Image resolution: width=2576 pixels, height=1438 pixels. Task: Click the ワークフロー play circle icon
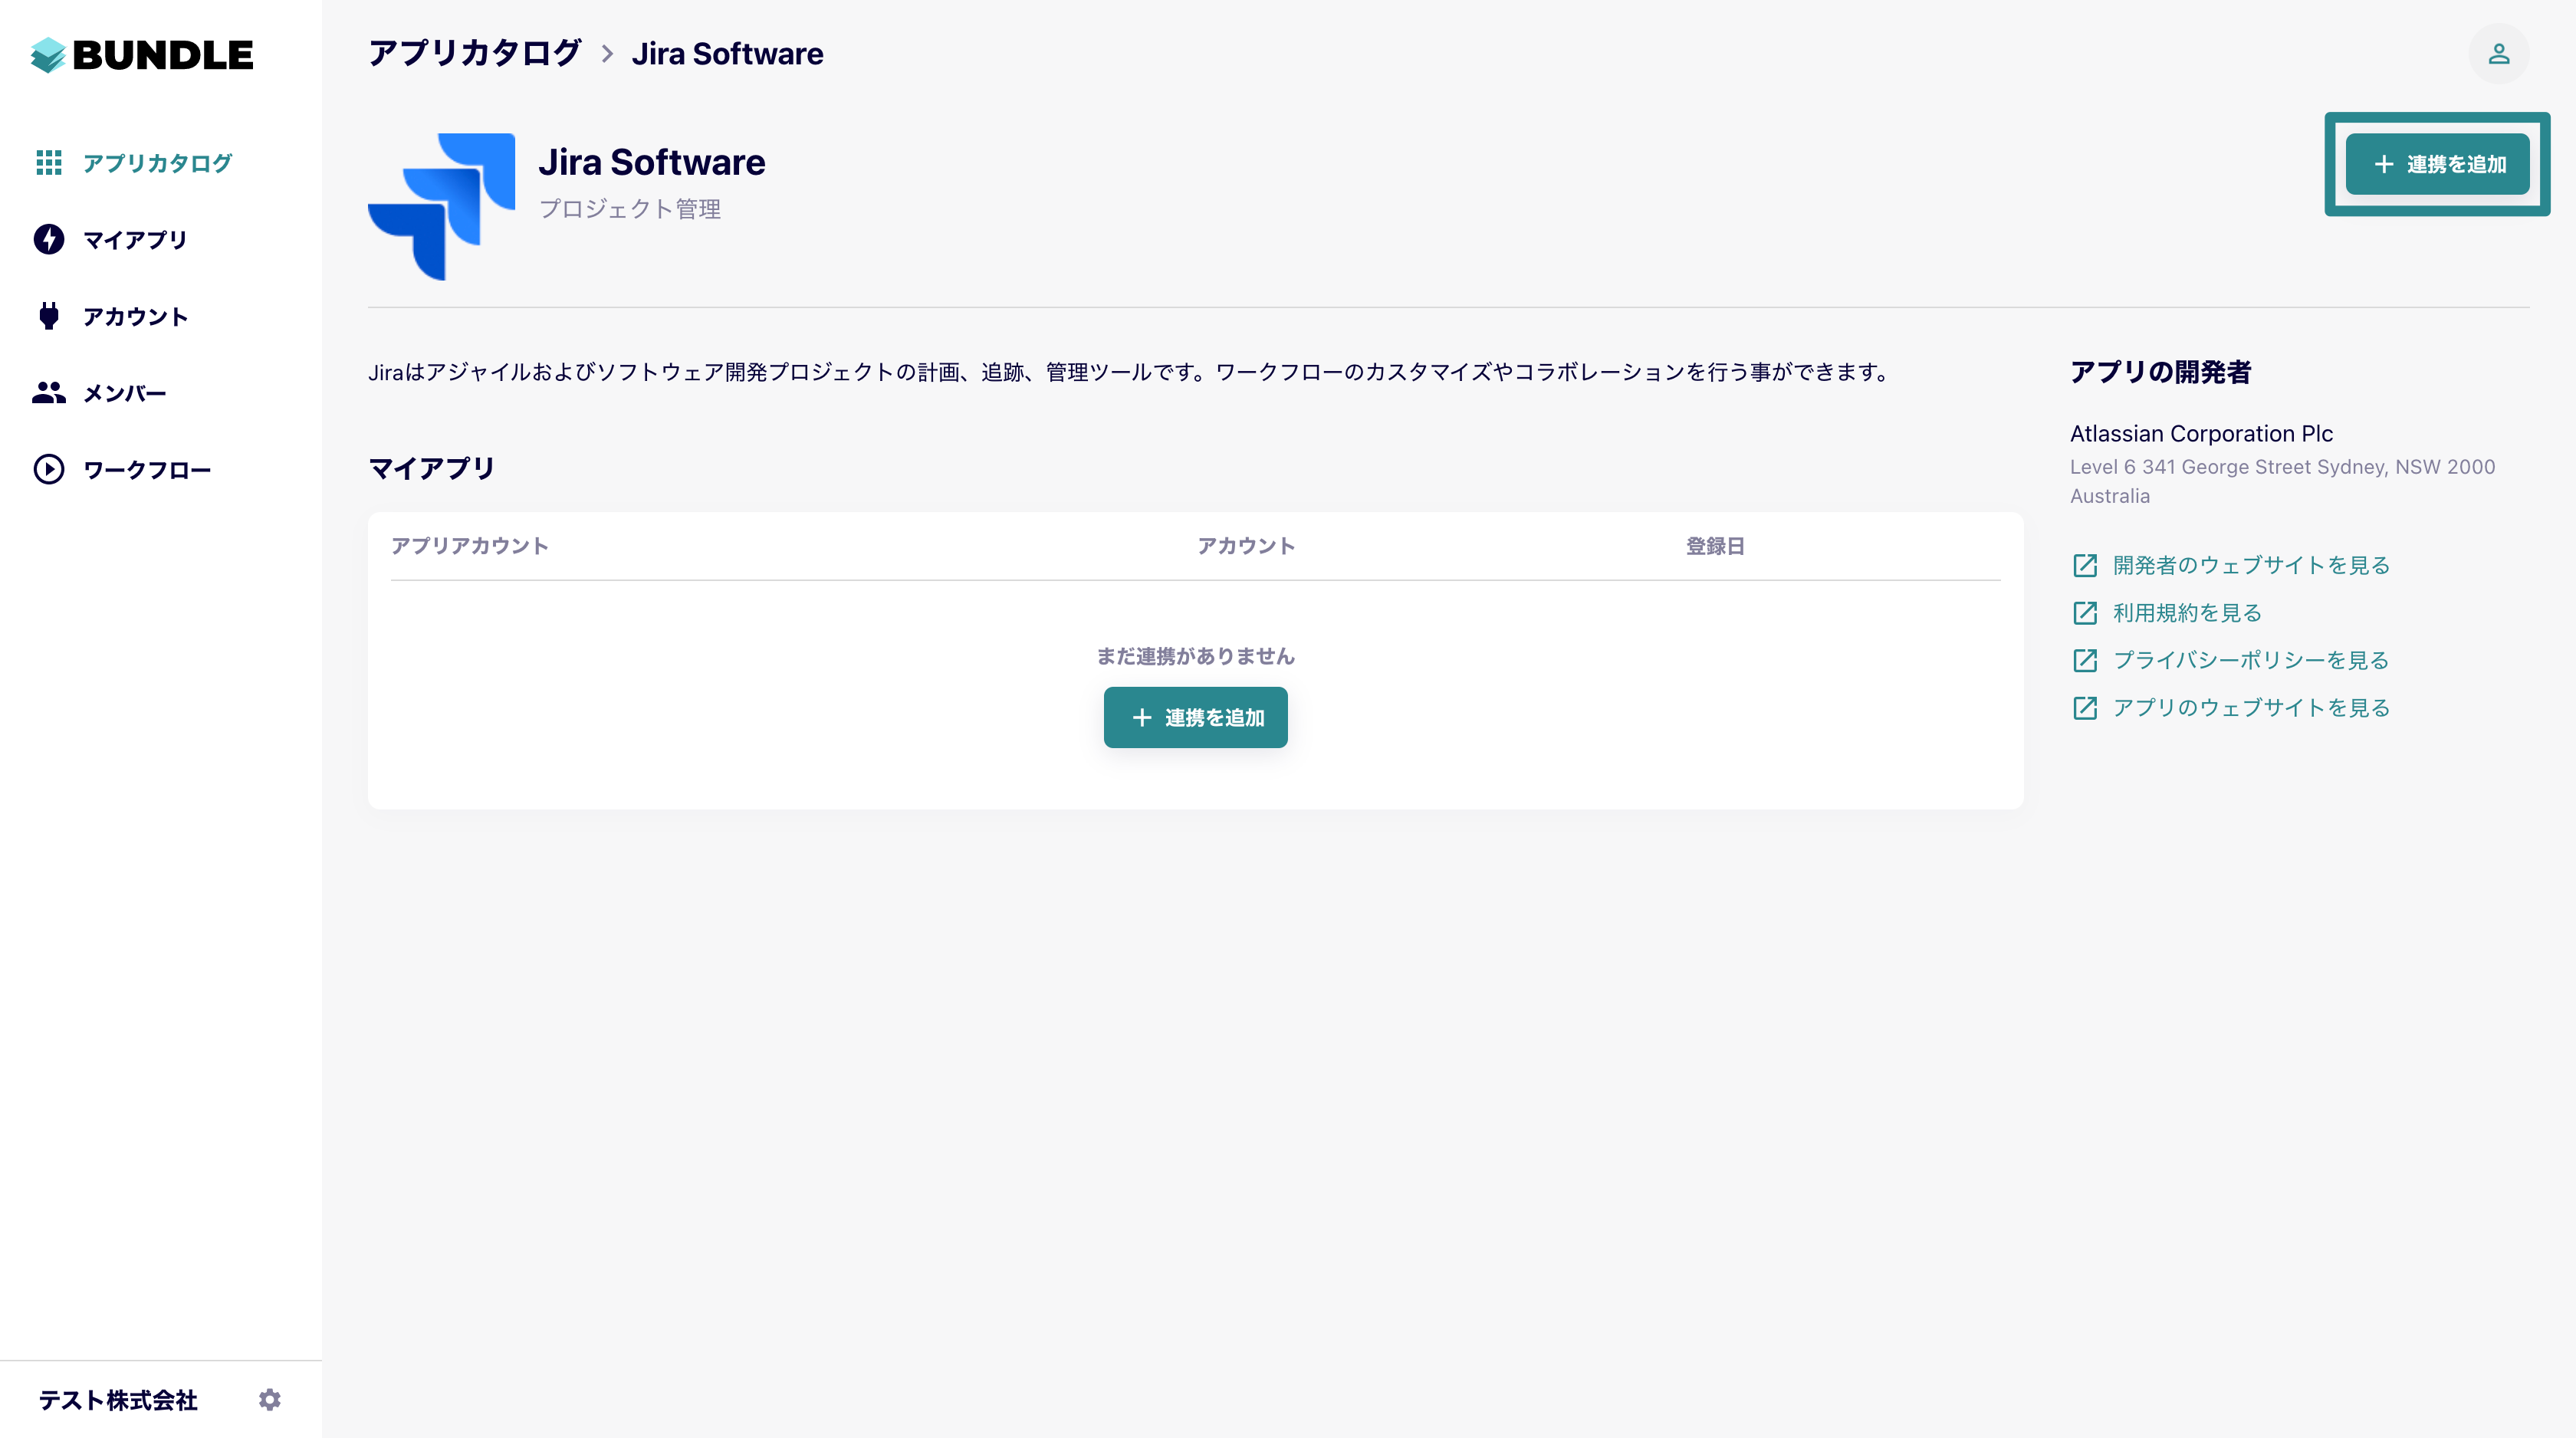tap(49, 469)
